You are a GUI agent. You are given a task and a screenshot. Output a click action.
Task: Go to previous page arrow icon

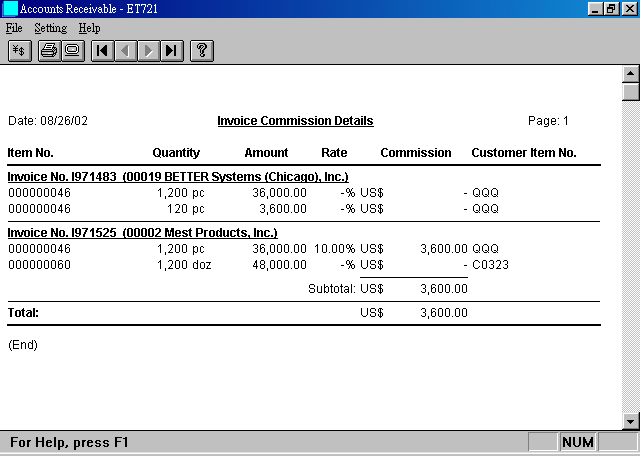(126, 51)
